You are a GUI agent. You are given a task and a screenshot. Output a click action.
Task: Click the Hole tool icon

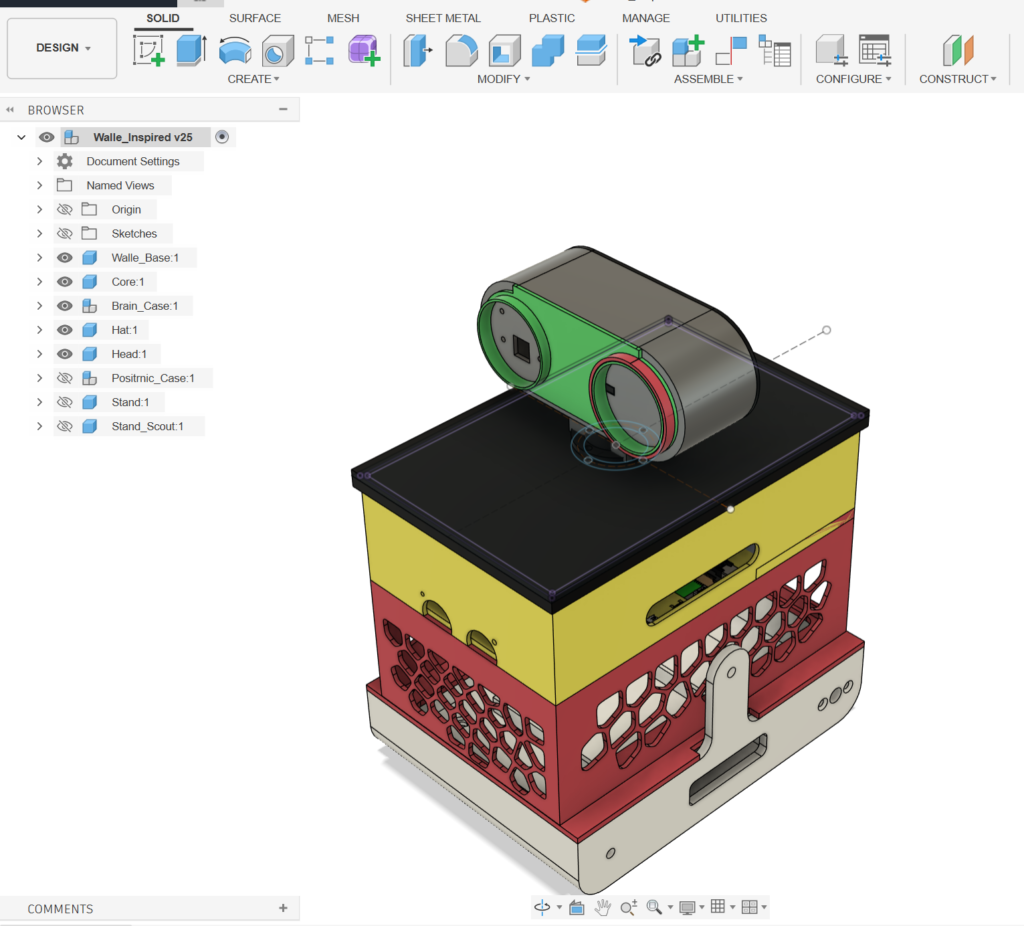pos(277,50)
